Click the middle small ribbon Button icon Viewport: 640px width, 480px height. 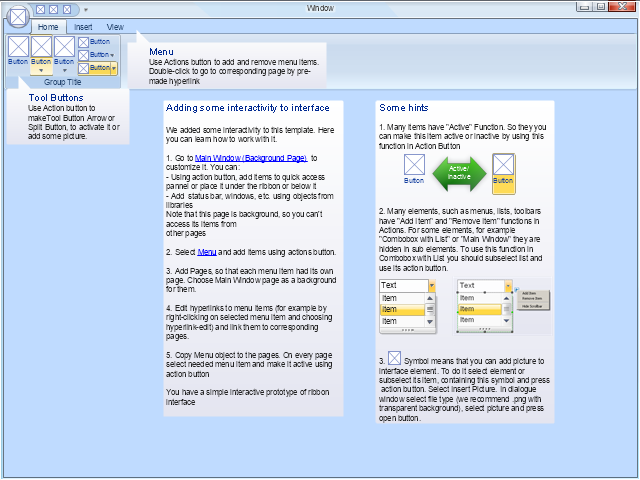pyautogui.click(x=83, y=55)
